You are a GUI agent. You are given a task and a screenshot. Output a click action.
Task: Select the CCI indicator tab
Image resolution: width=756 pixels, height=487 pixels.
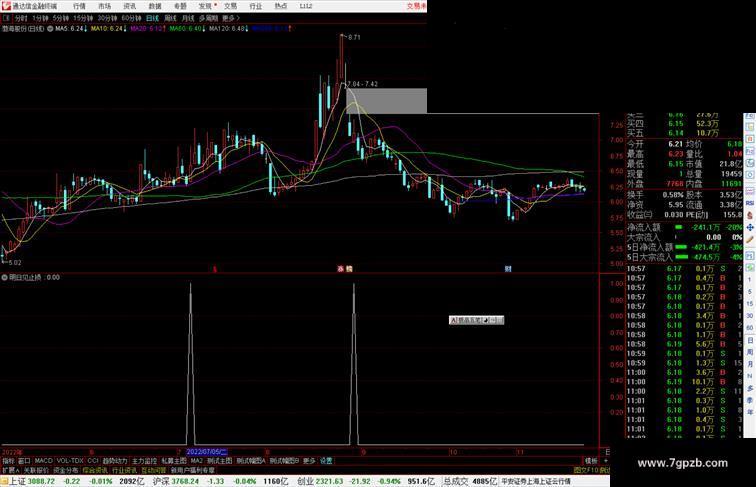click(93, 461)
